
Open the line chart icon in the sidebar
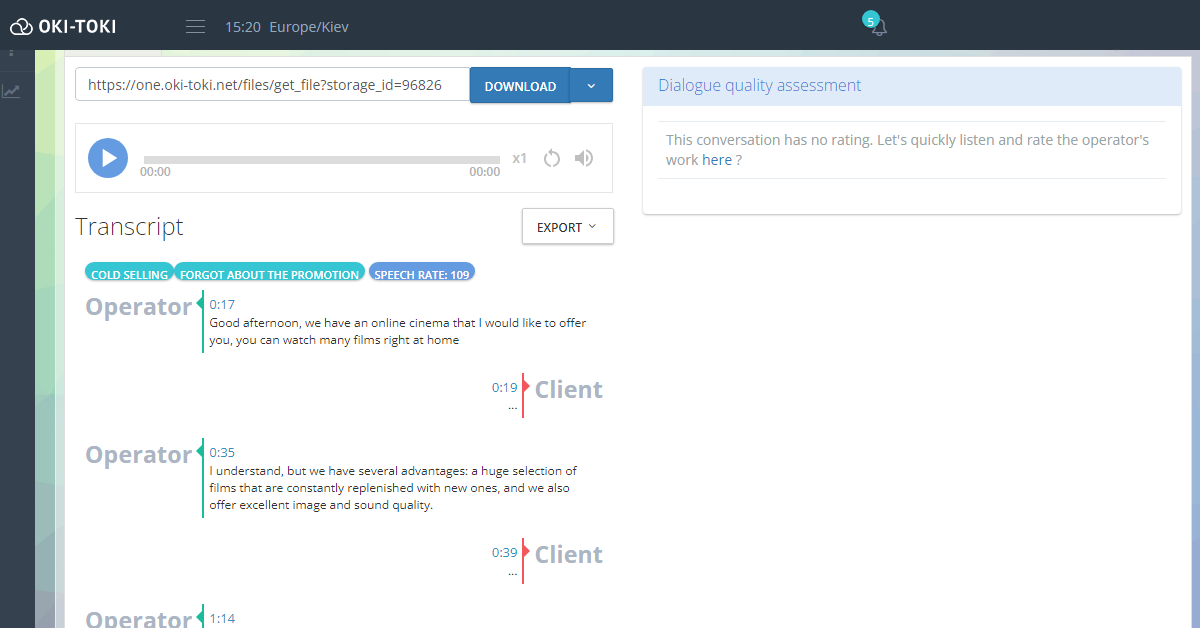[11, 91]
